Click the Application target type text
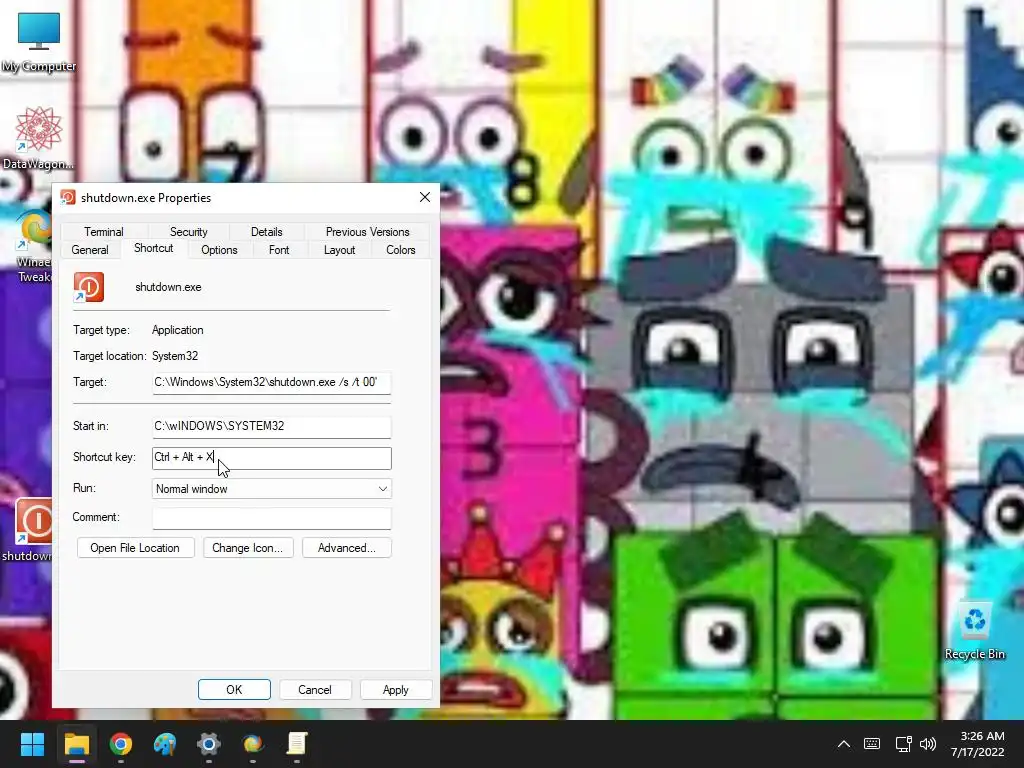The image size is (1024, 768). pos(178,330)
